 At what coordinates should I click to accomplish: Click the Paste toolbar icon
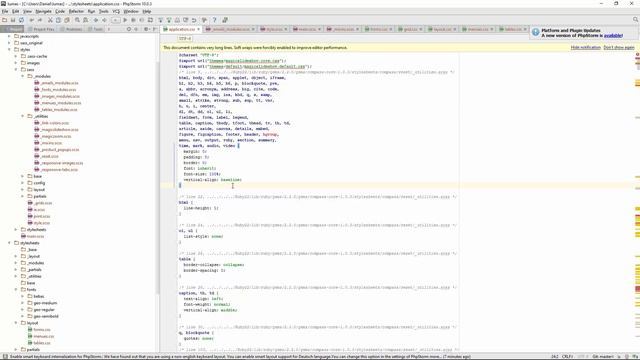[x=67, y=20]
